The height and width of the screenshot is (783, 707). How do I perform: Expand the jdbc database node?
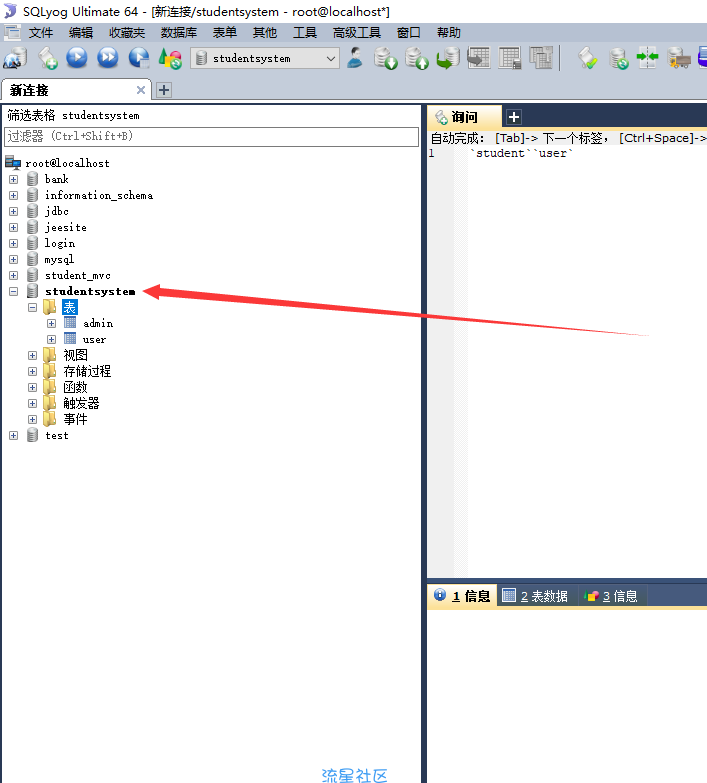[13, 211]
